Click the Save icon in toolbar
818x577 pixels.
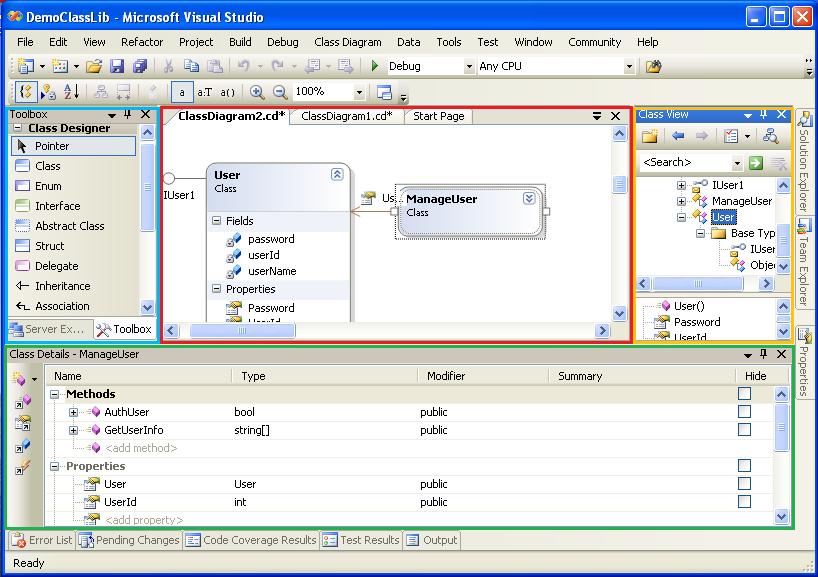click(x=117, y=66)
